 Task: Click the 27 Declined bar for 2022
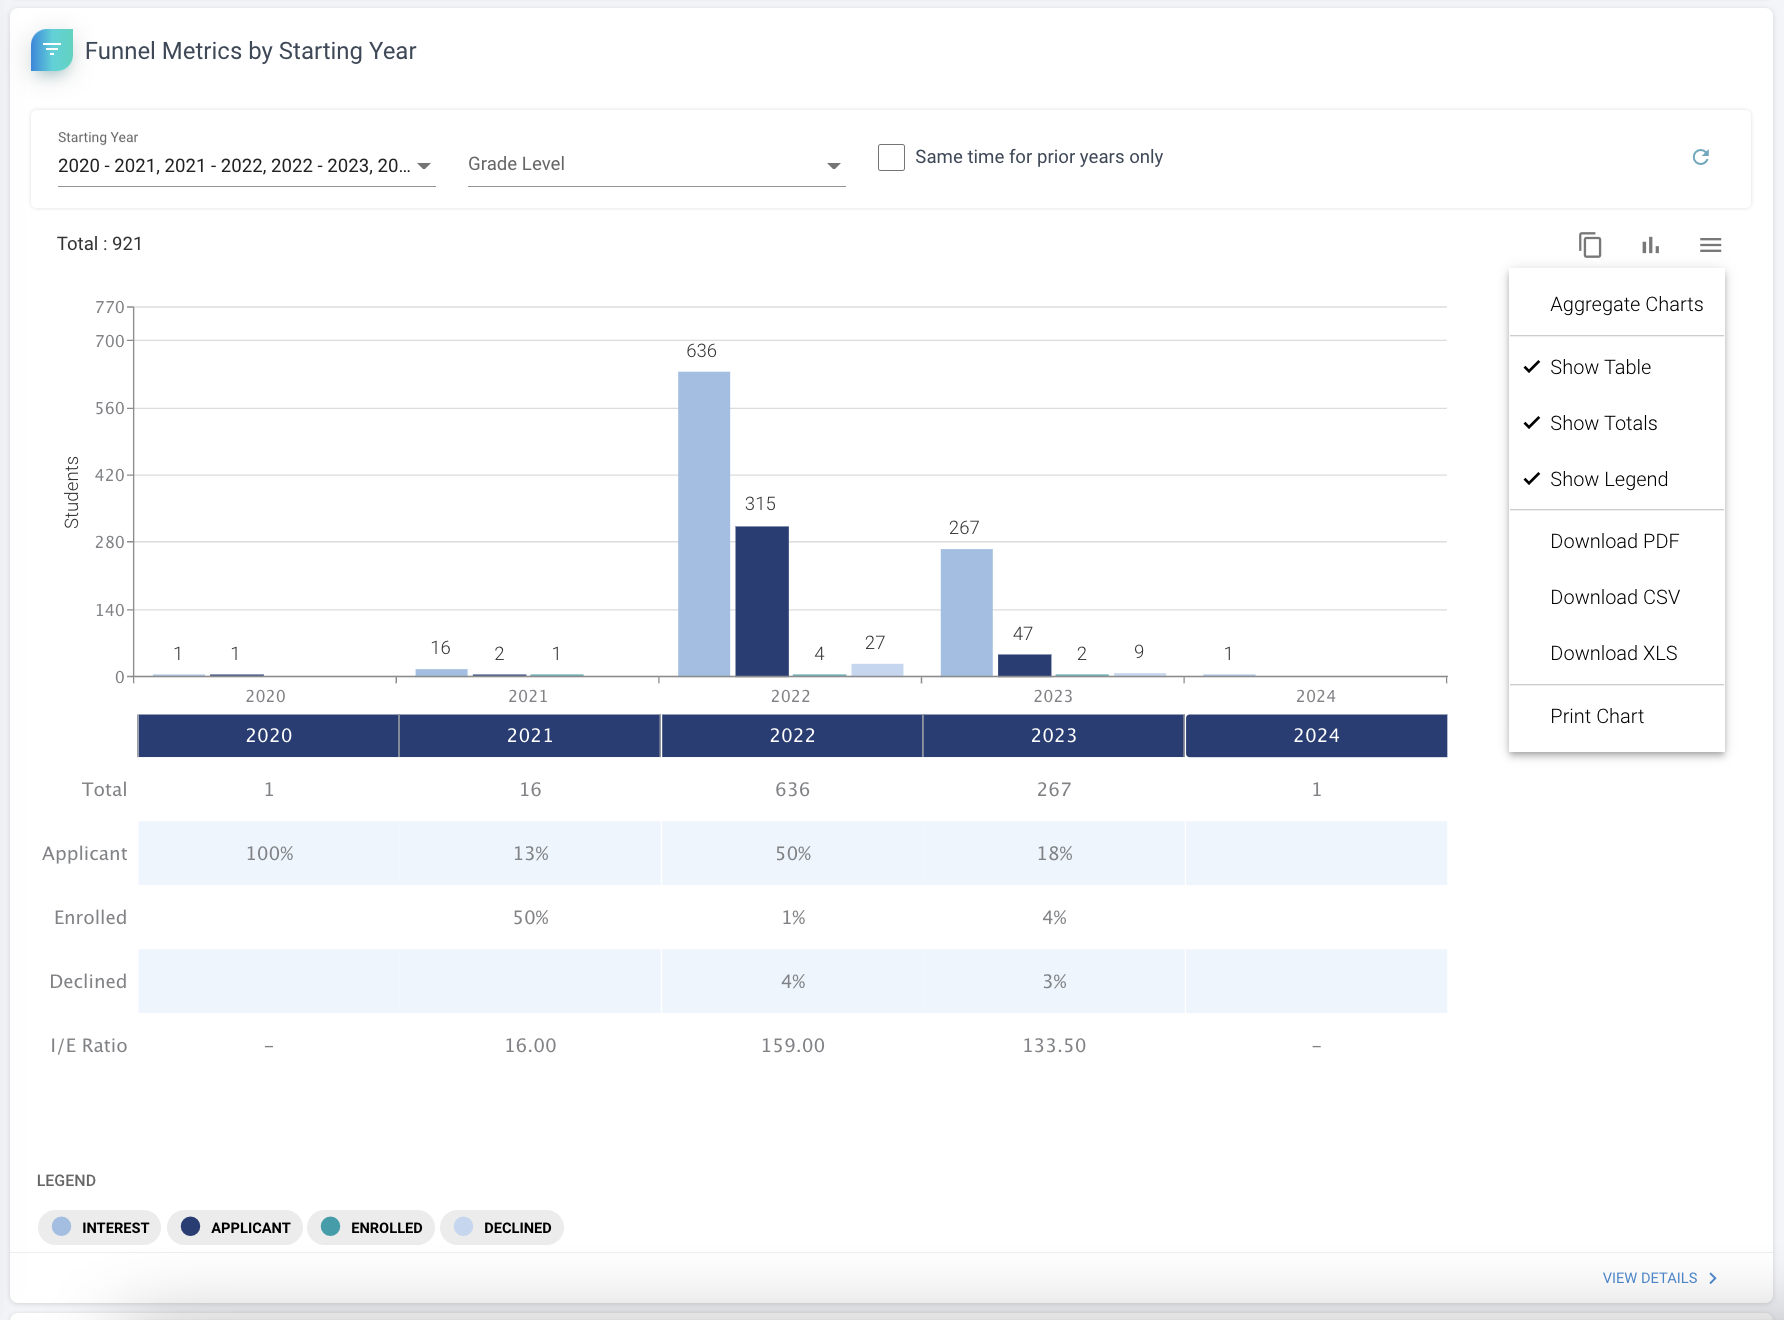pyautogui.click(x=877, y=670)
